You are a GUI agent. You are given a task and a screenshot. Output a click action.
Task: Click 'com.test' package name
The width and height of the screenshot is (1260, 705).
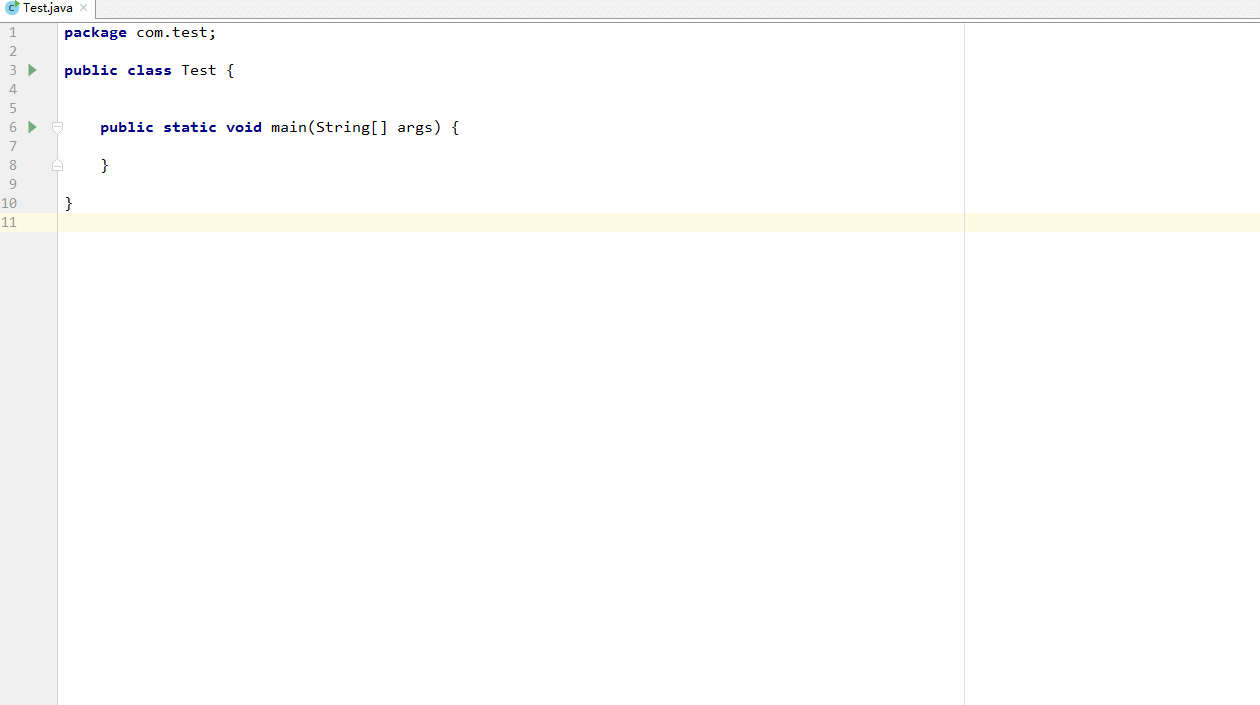tap(172, 32)
